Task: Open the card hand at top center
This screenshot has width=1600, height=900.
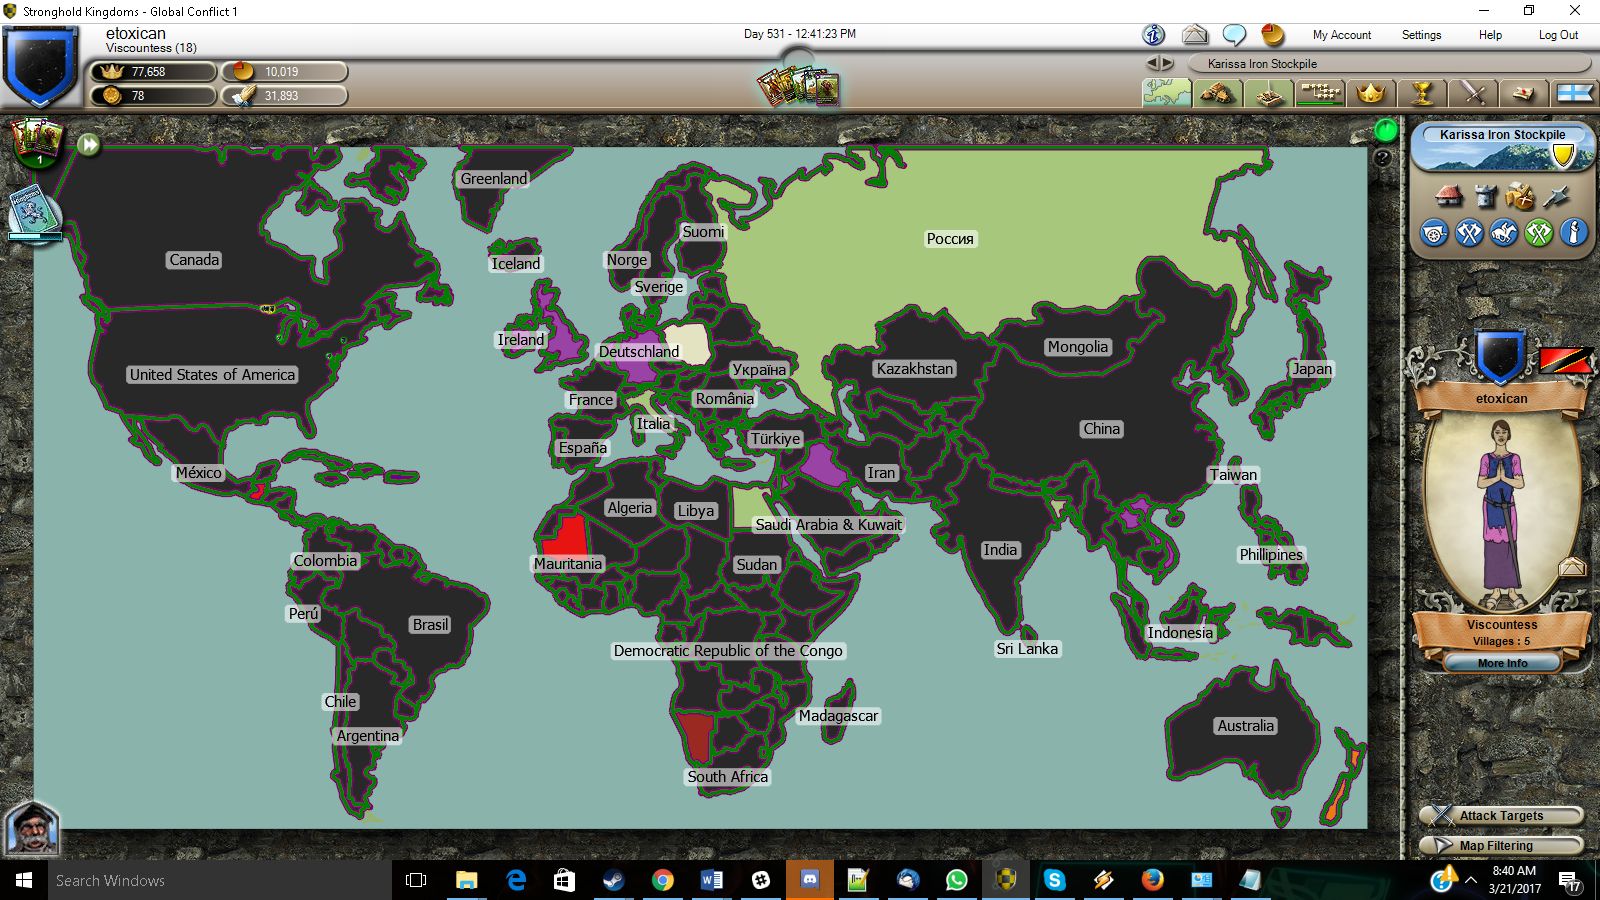Action: 797,86
